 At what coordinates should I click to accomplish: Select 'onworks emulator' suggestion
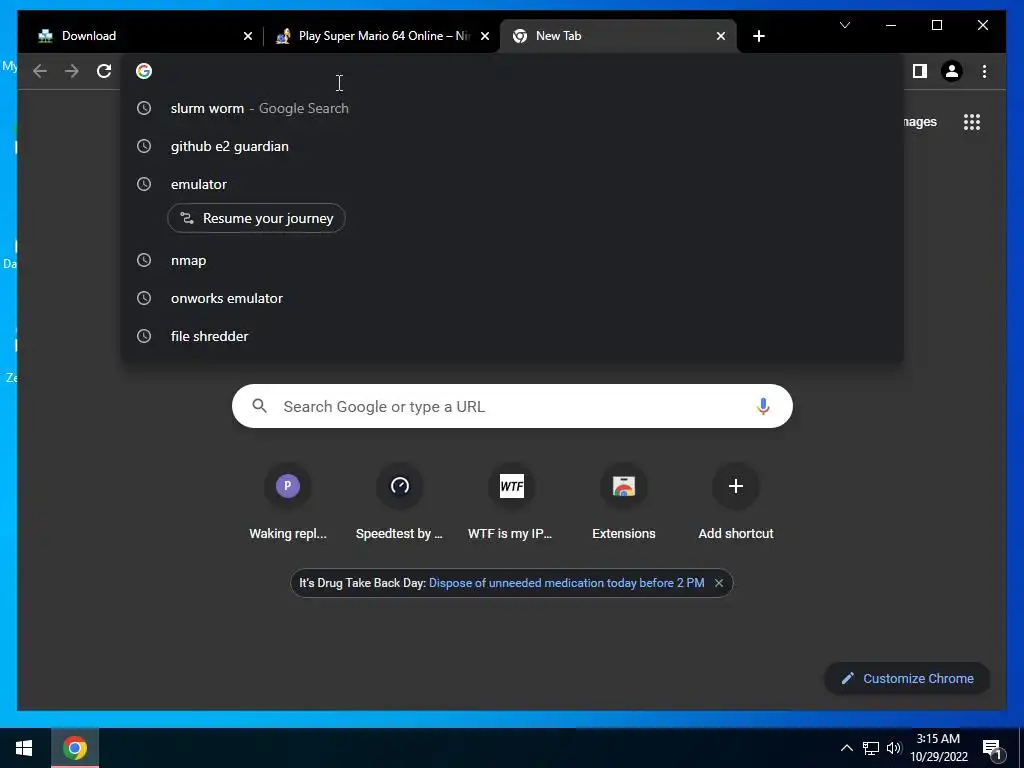(x=513, y=298)
